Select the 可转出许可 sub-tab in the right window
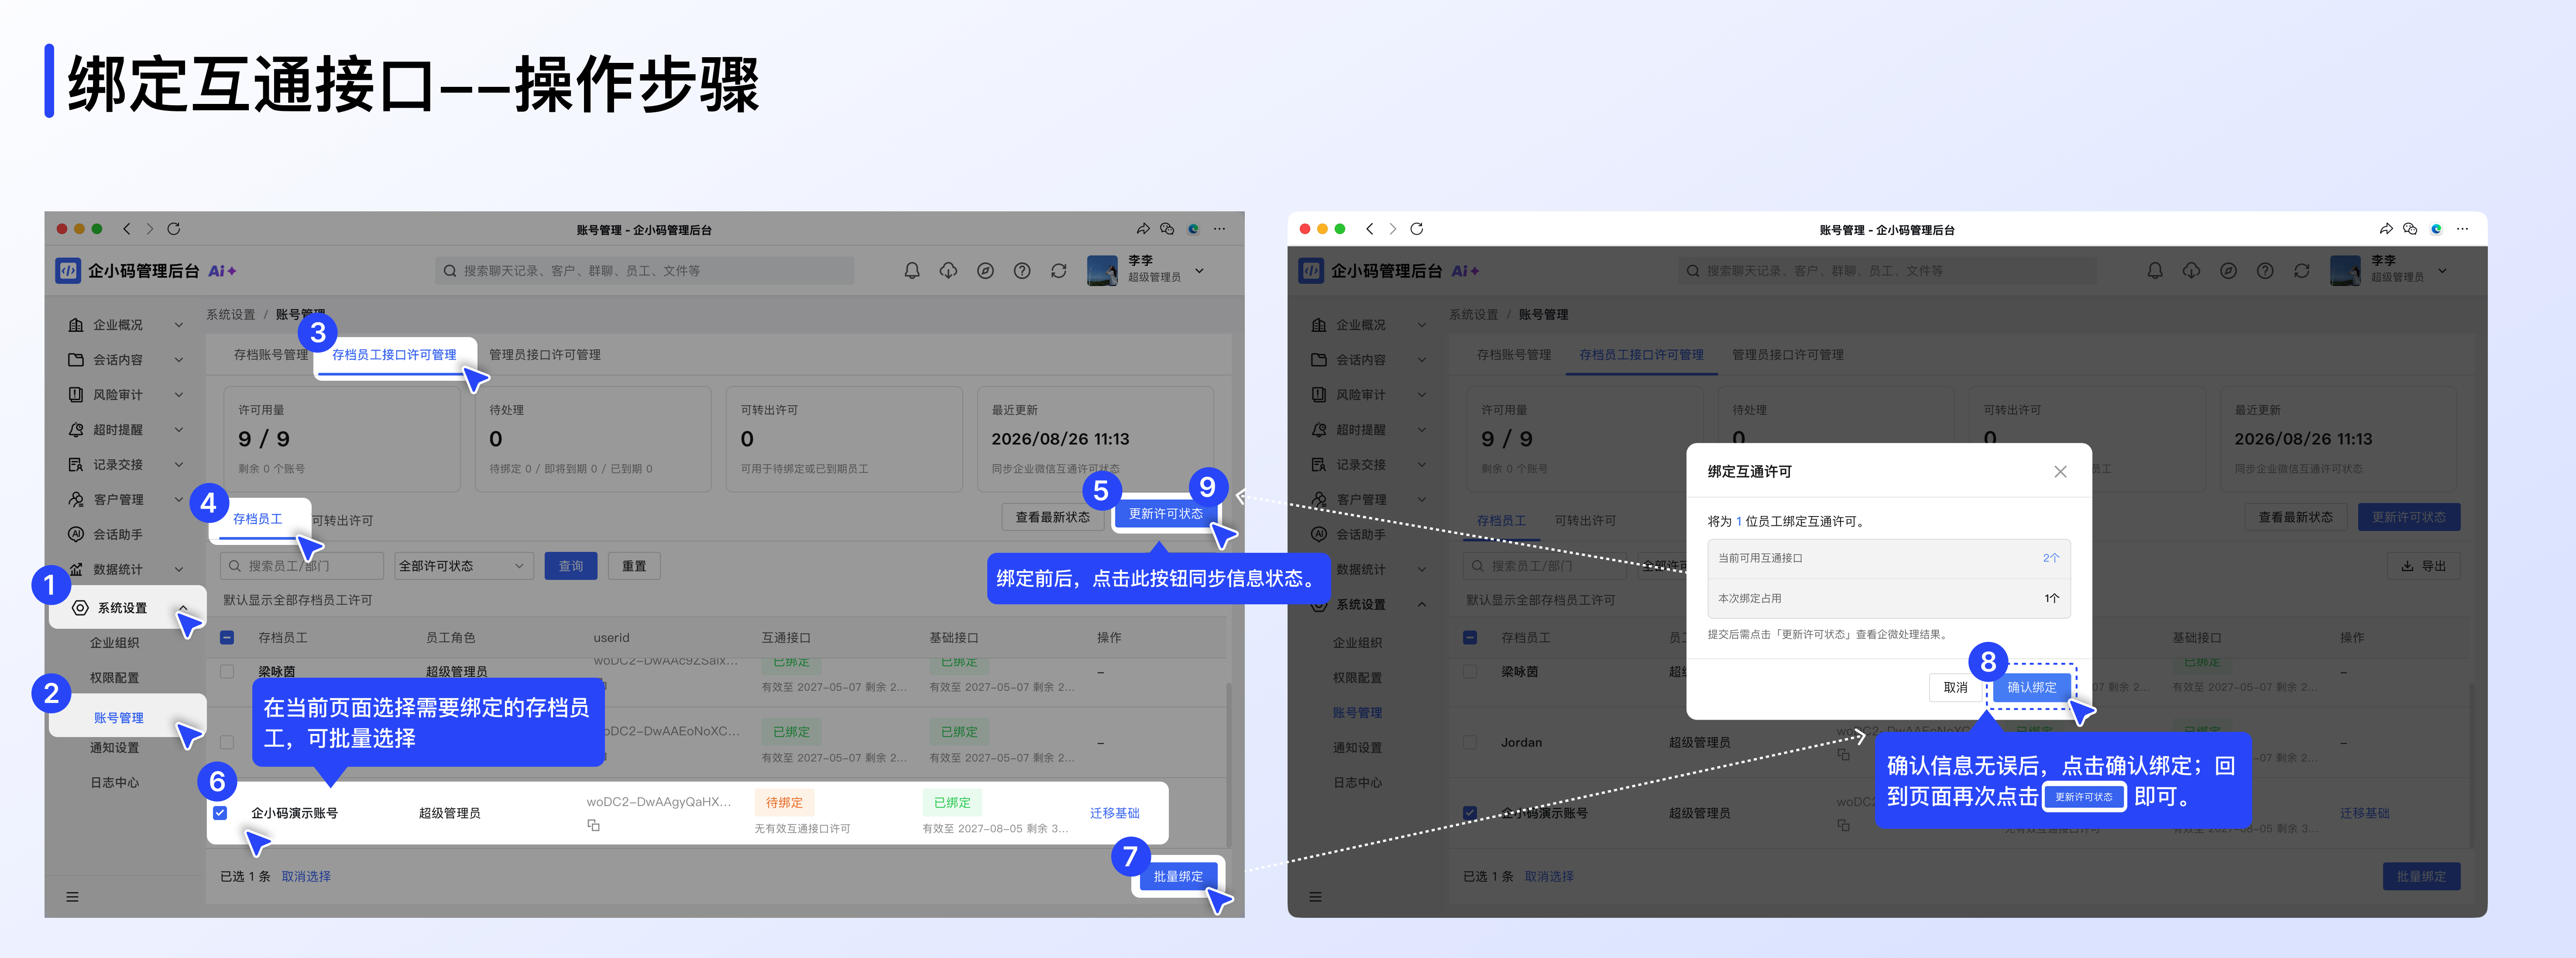The width and height of the screenshot is (2576, 958). (1585, 521)
